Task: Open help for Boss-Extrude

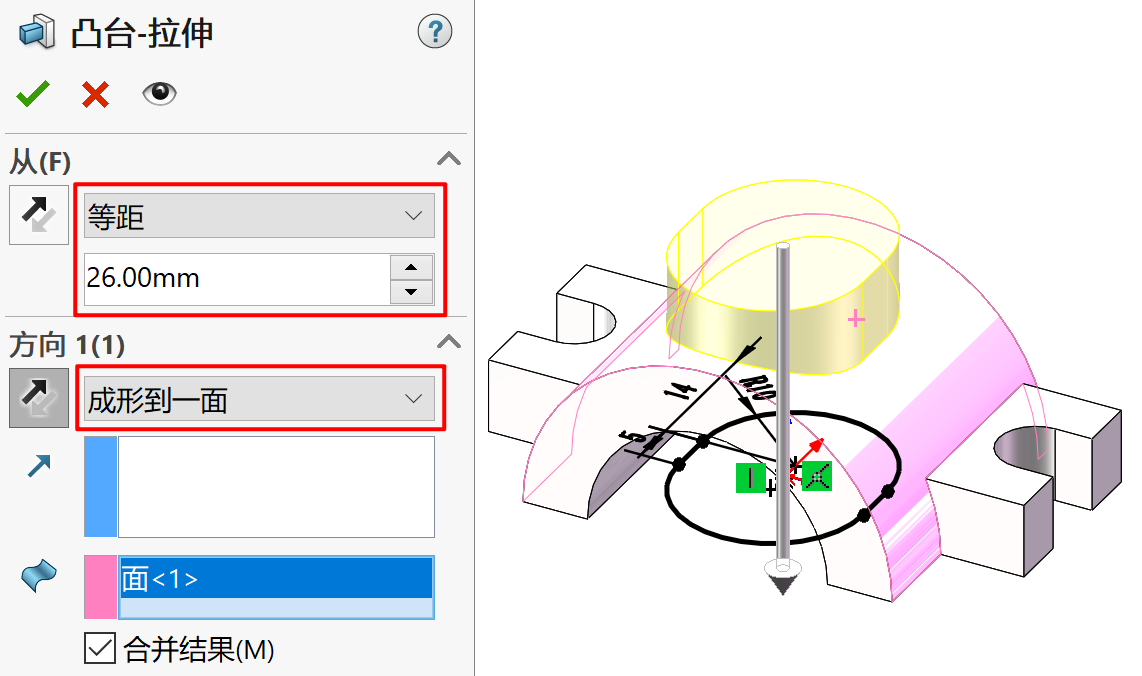Action: pos(435,32)
